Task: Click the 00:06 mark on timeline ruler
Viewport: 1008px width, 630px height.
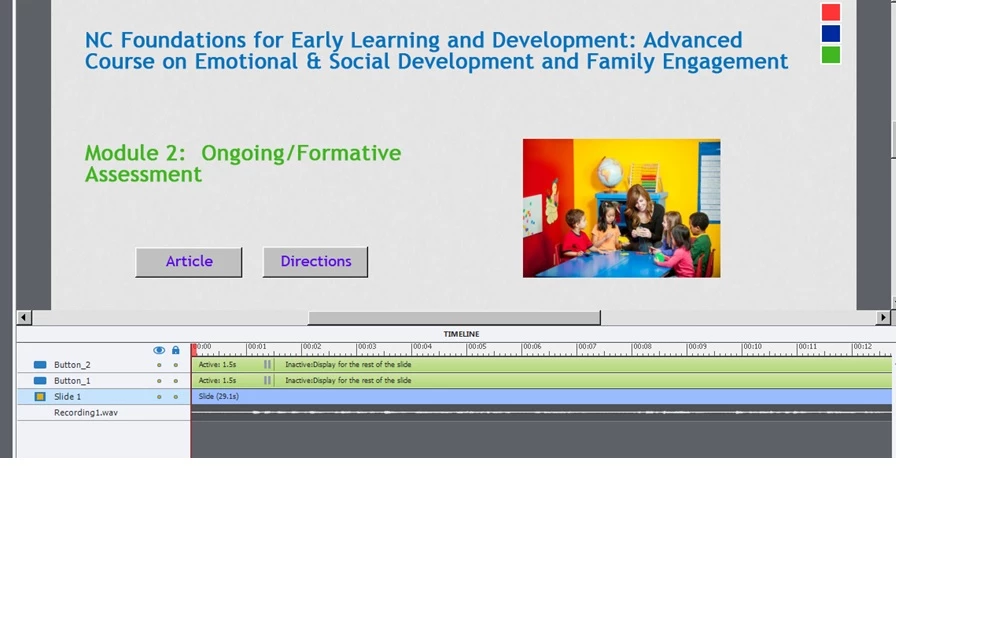Action: pos(532,346)
